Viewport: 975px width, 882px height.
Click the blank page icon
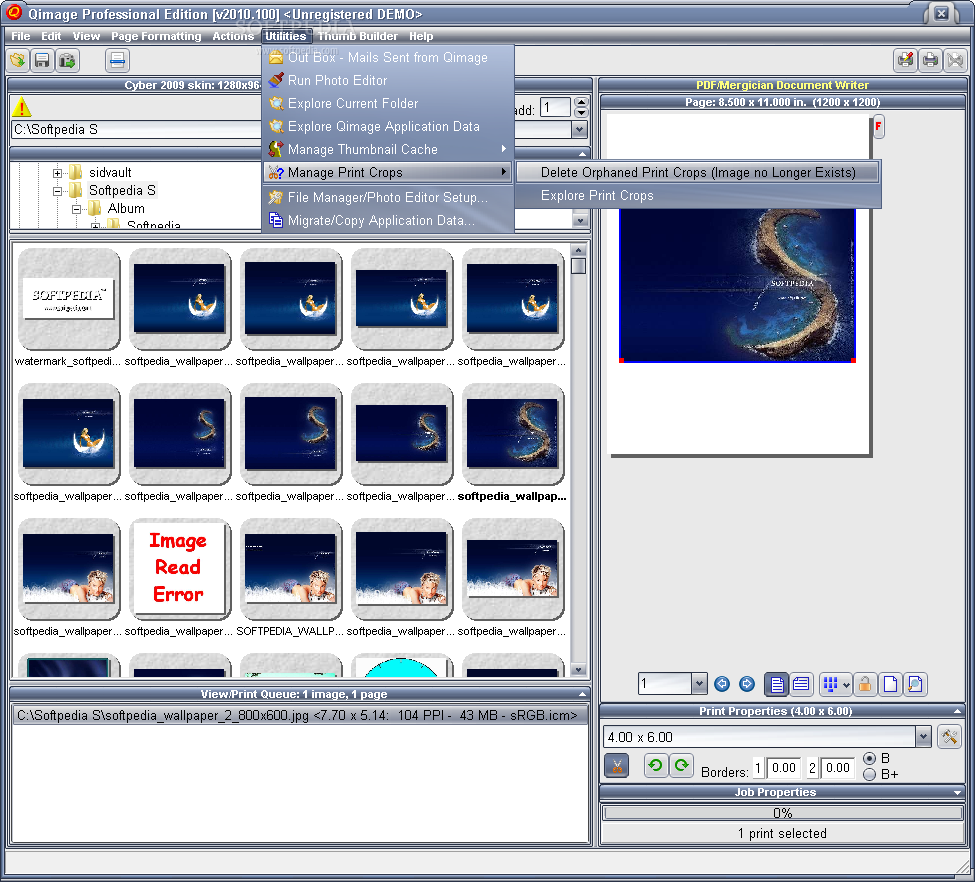pyautogui.click(x=890, y=684)
